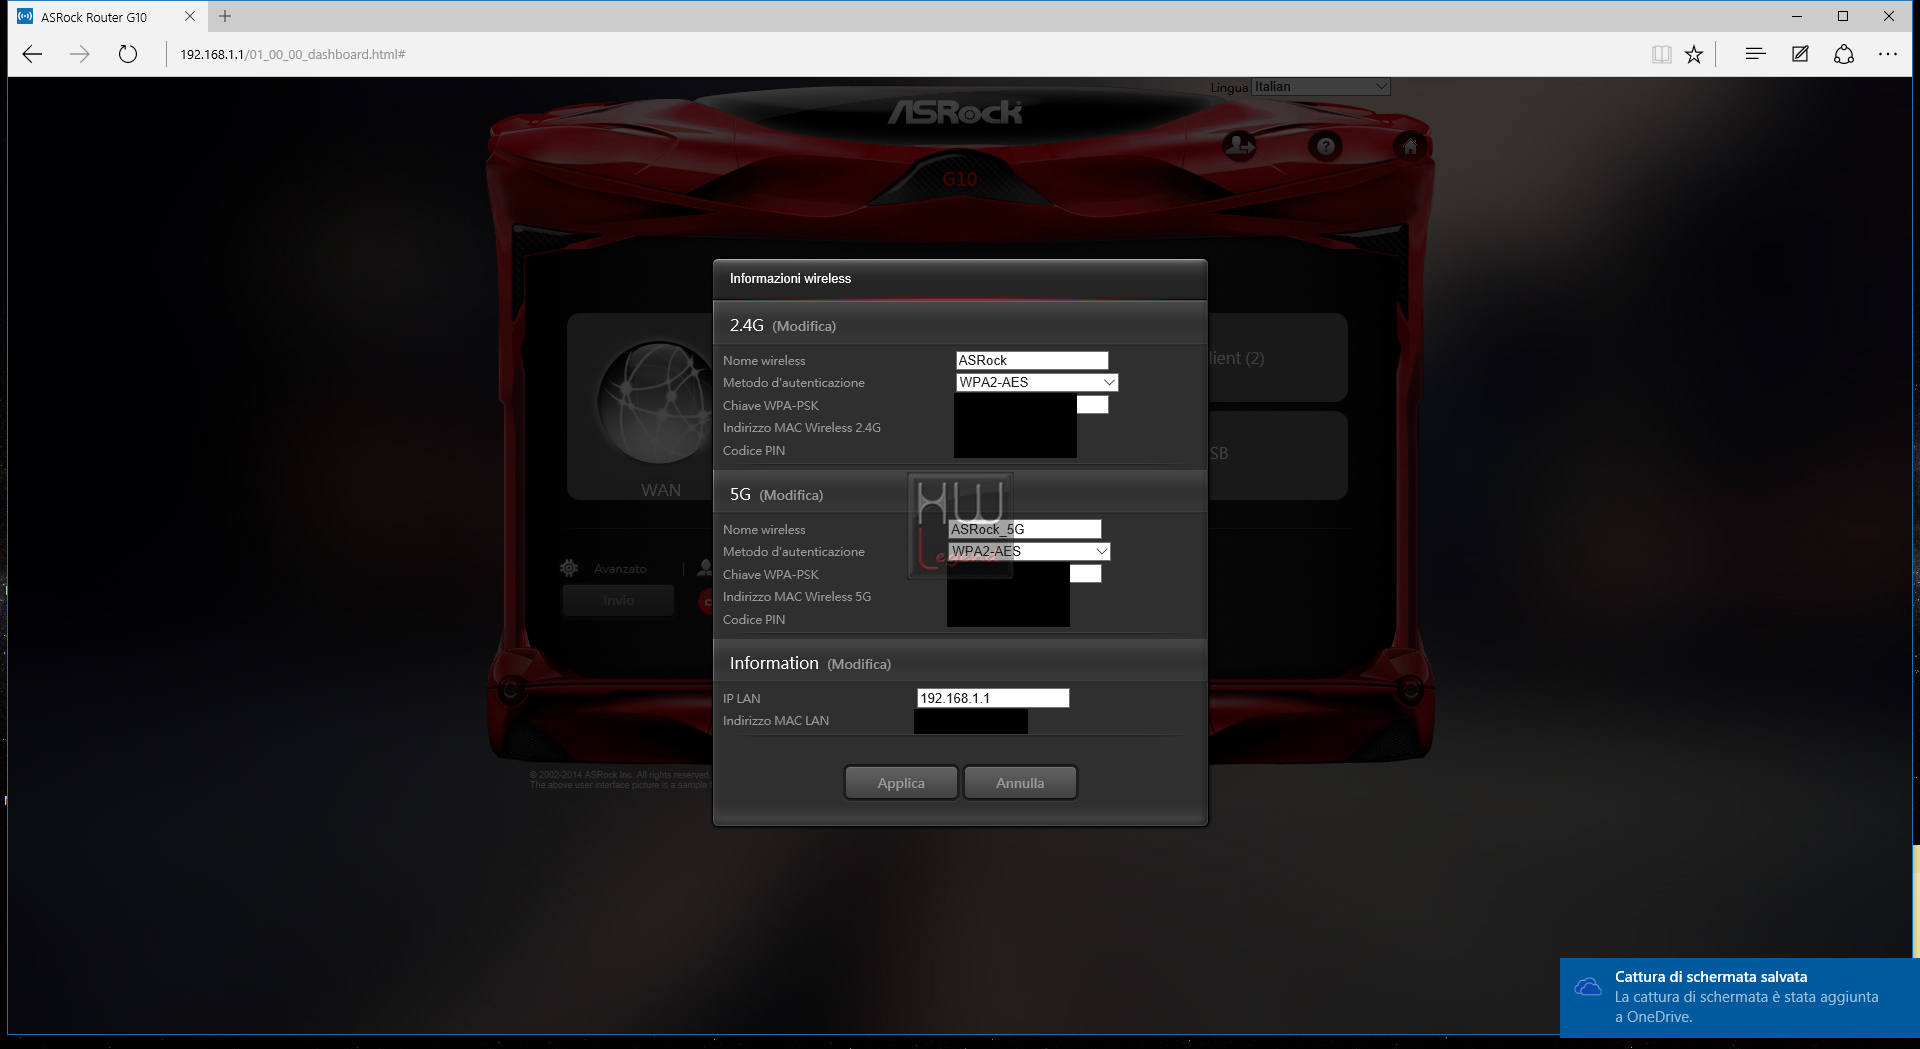Screen dimensions: 1920x1049
Task: Open the Lingua language dropdown
Action: tap(1321, 87)
